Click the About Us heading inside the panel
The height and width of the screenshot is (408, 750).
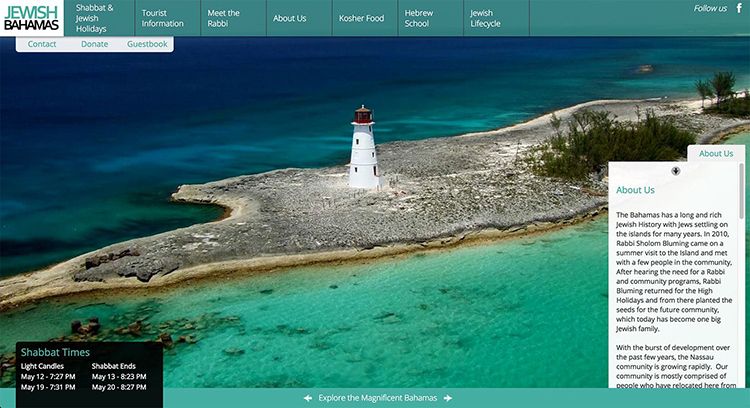tap(635, 190)
